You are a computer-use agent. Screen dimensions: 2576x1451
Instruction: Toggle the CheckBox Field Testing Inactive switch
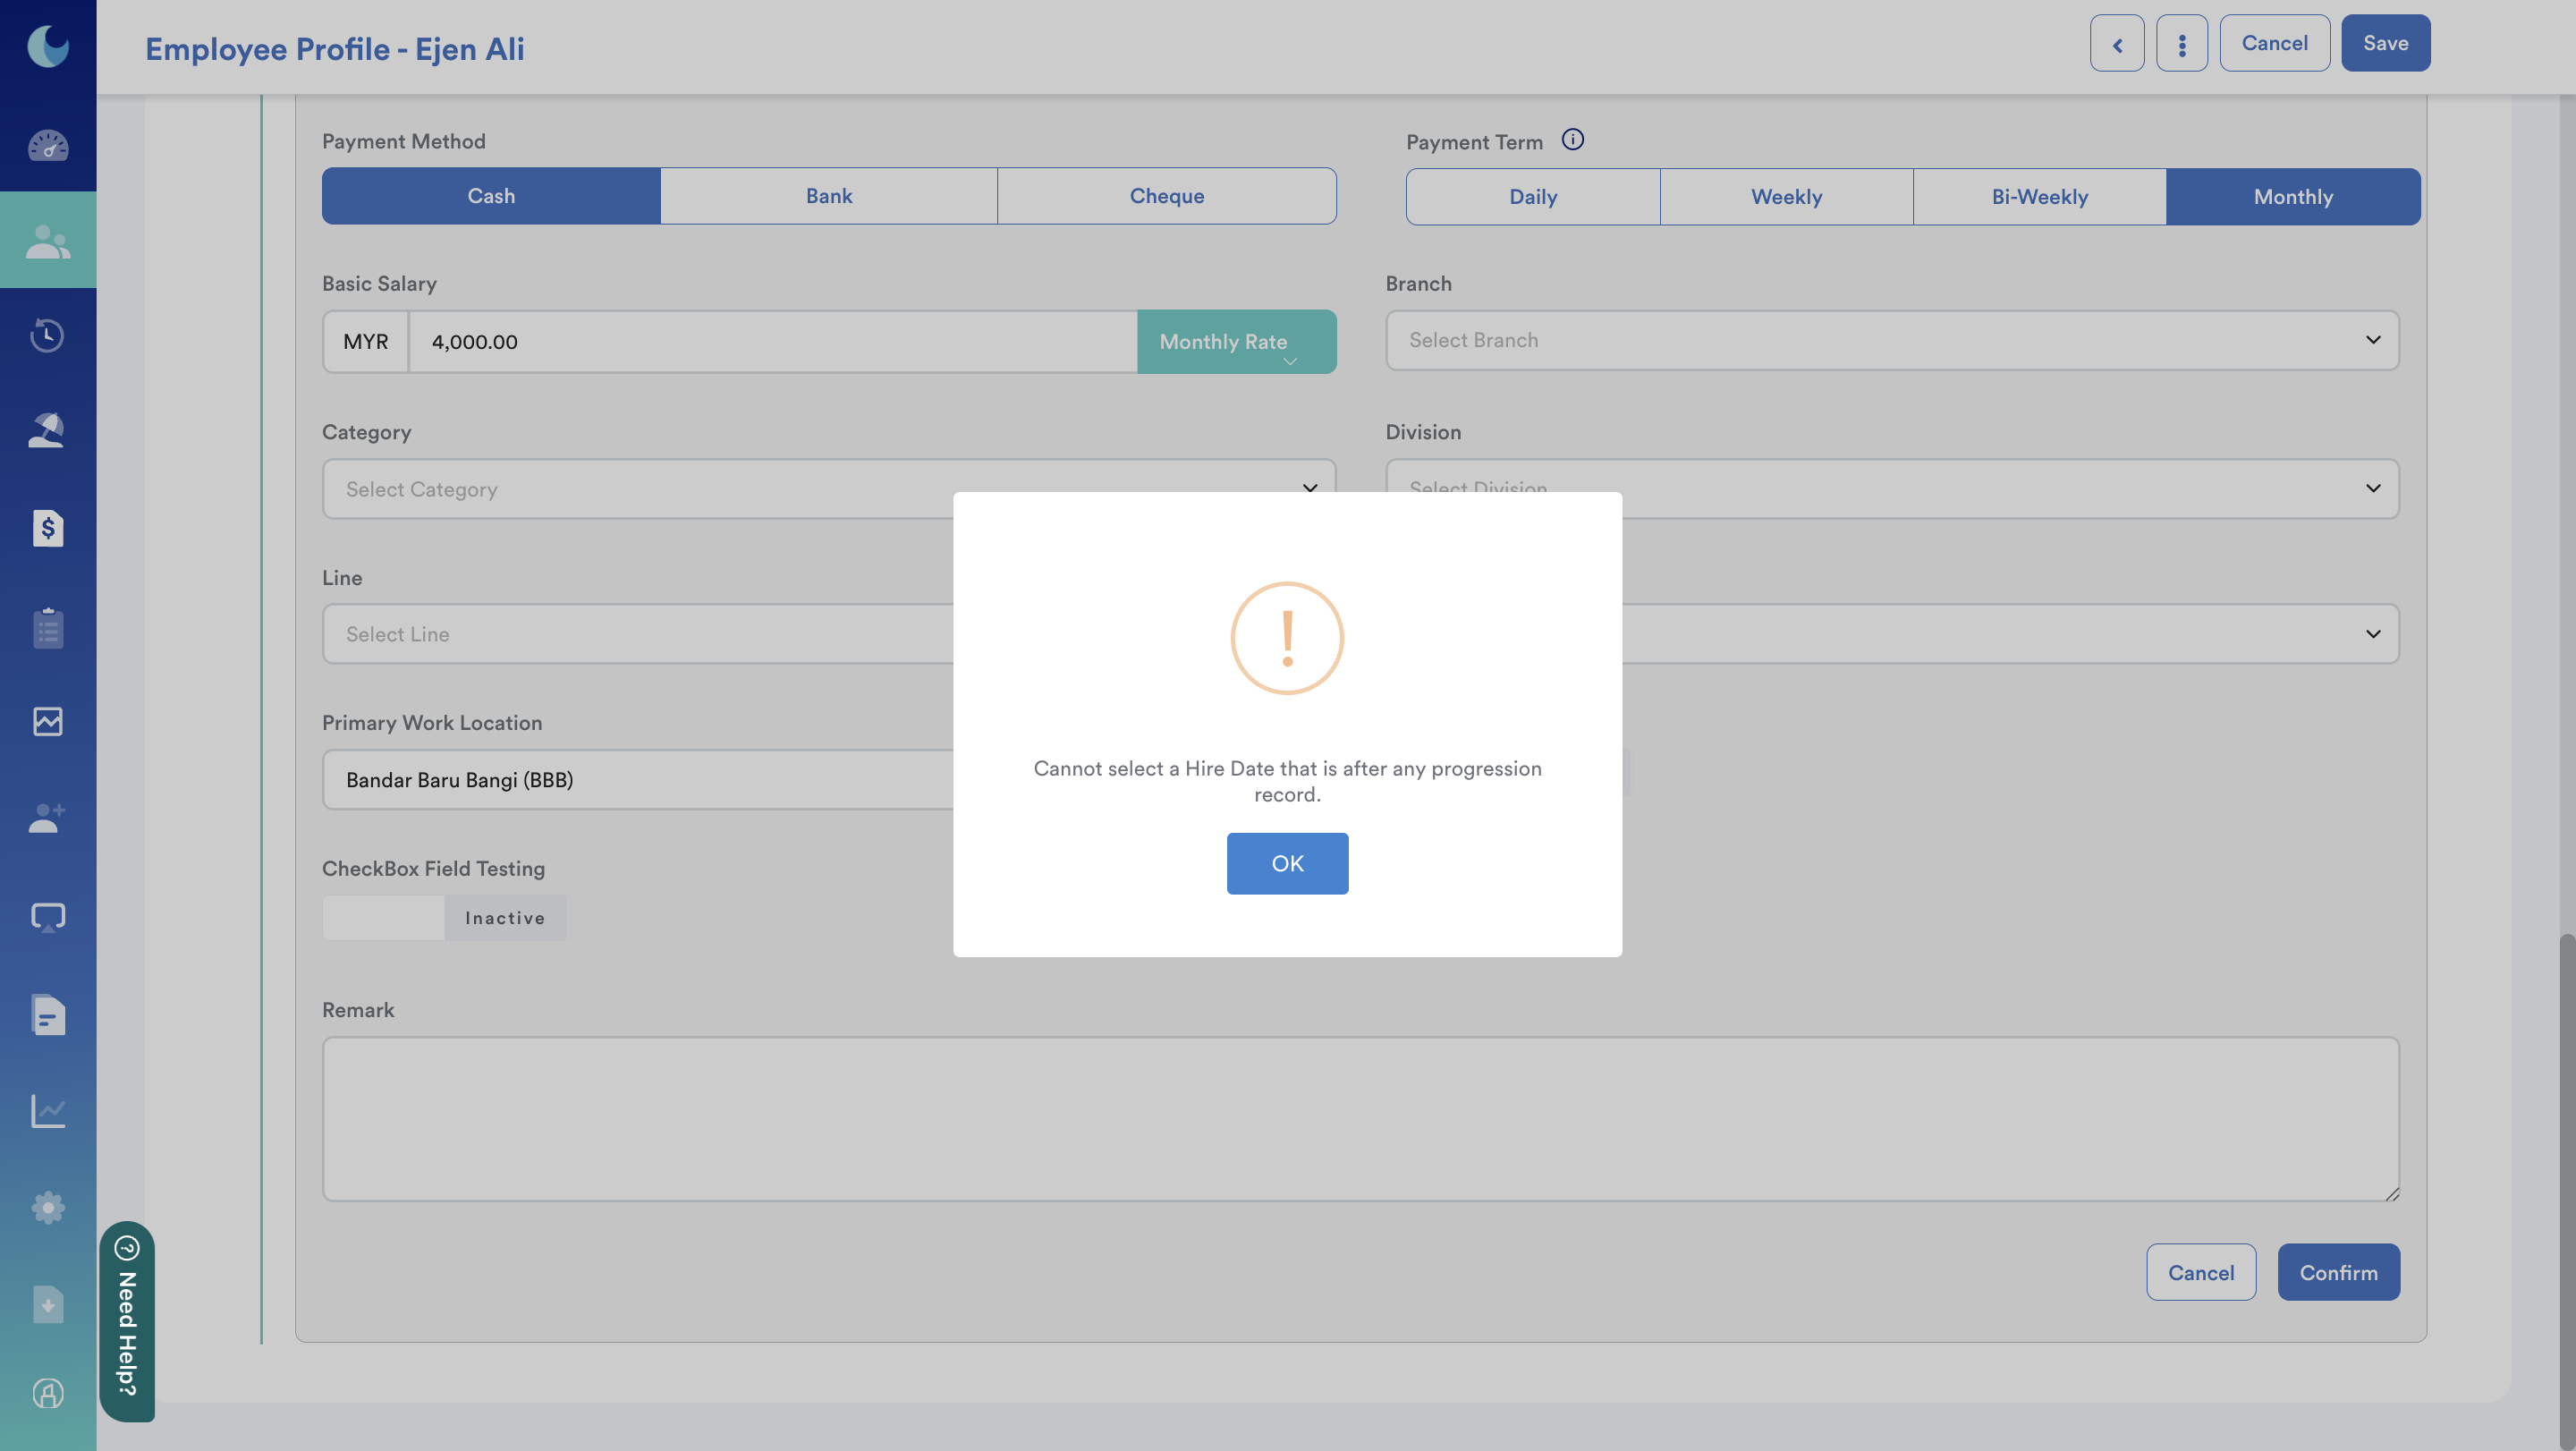tap(445, 917)
